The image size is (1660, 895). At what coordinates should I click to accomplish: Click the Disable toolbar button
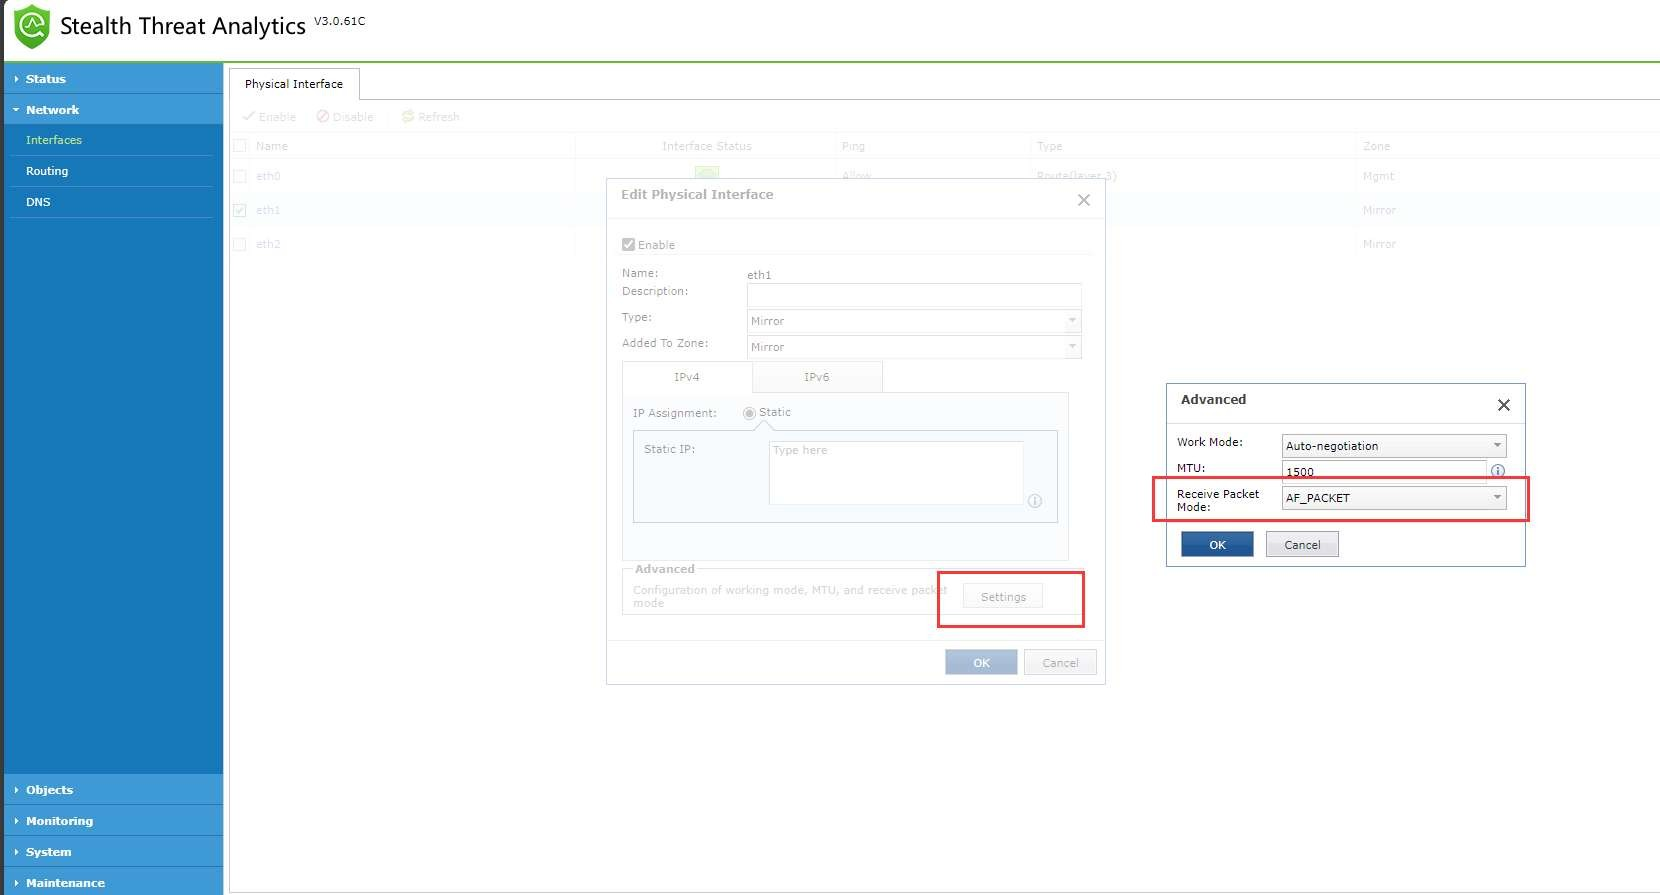point(345,117)
